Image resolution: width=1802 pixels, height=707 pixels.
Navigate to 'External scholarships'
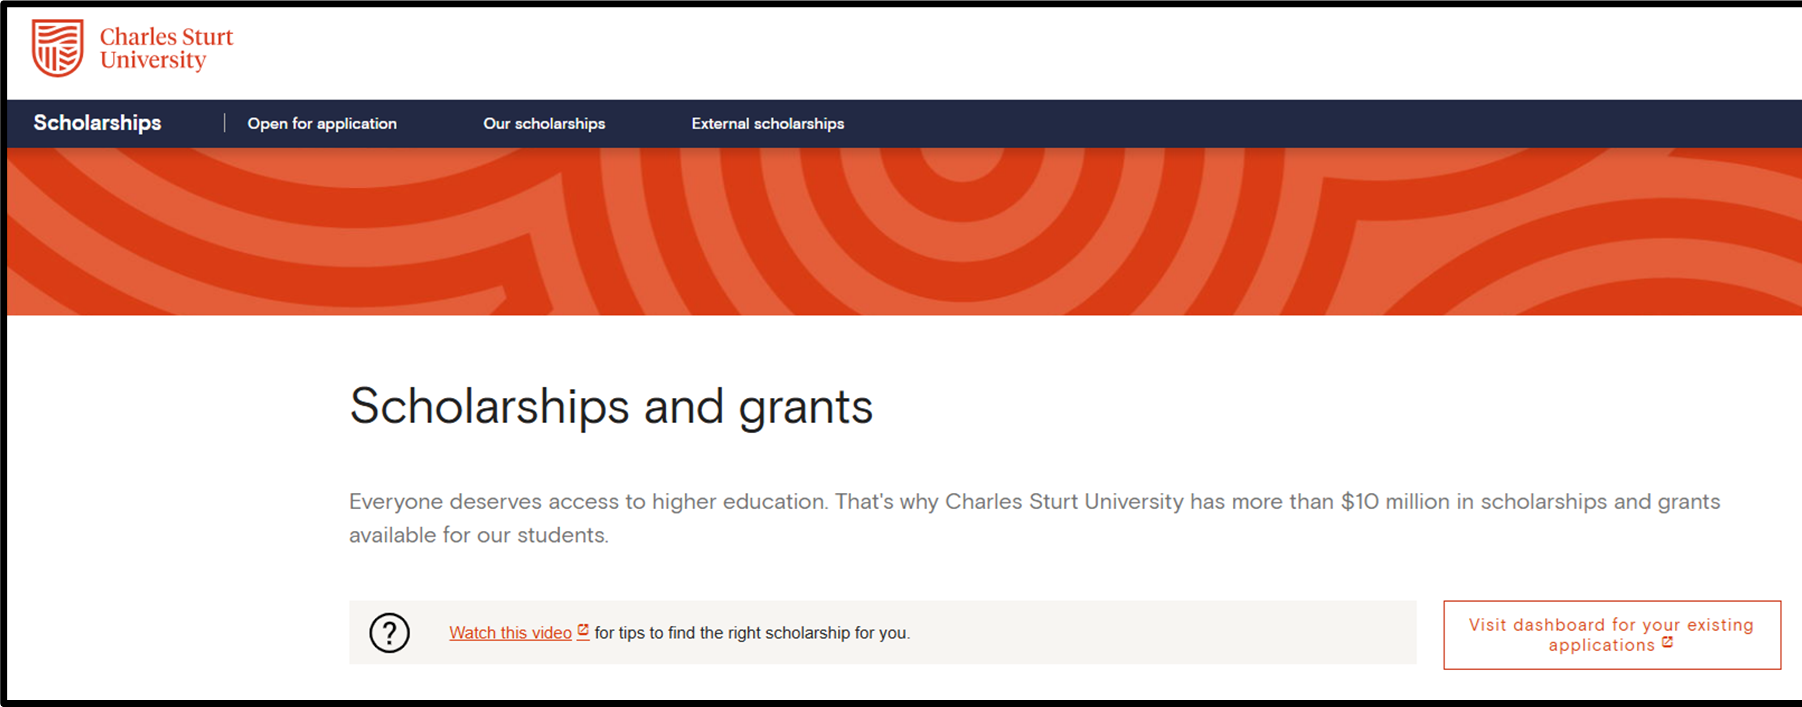767,123
